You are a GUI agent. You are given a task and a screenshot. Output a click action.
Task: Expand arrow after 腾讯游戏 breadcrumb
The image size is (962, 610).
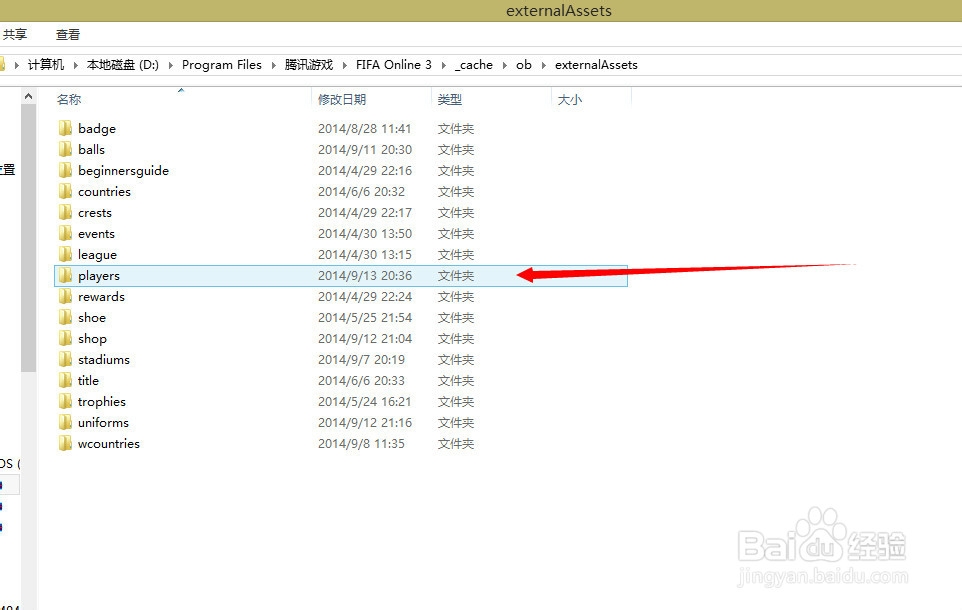click(344, 65)
